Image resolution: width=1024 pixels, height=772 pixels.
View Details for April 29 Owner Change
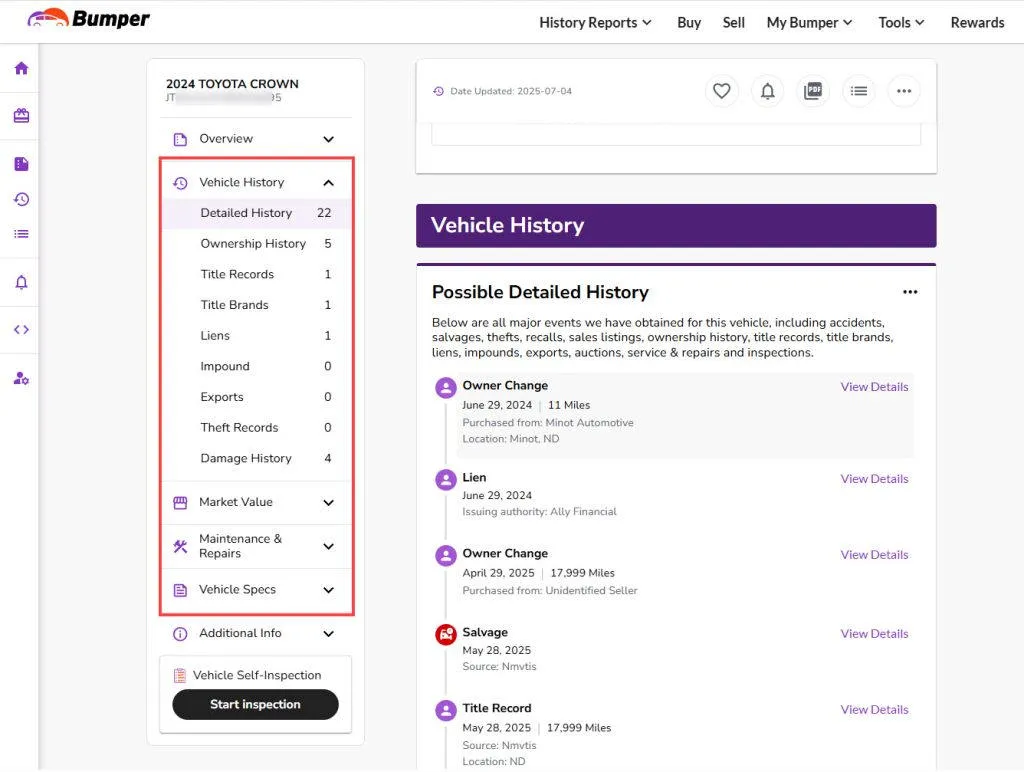point(874,555)
